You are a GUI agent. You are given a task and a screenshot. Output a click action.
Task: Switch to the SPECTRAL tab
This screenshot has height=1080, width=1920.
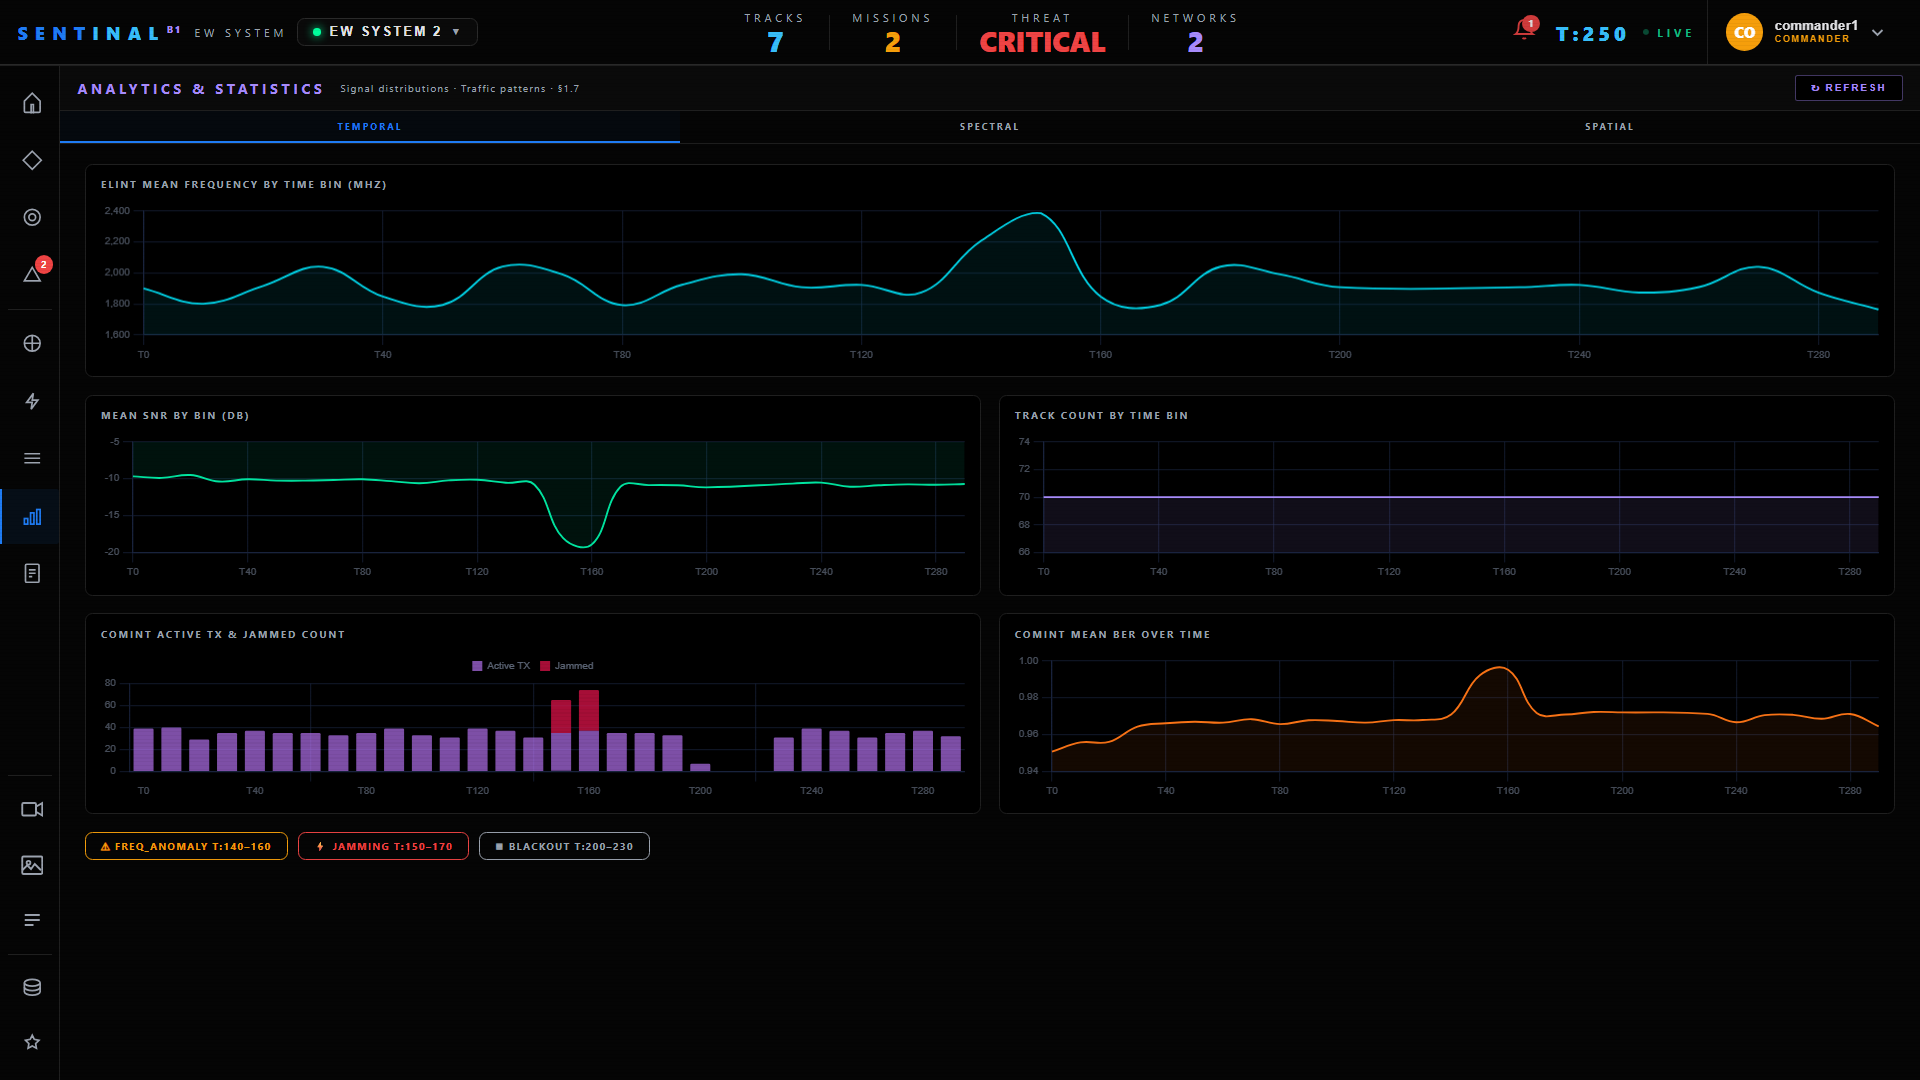[x=989, y=127]
